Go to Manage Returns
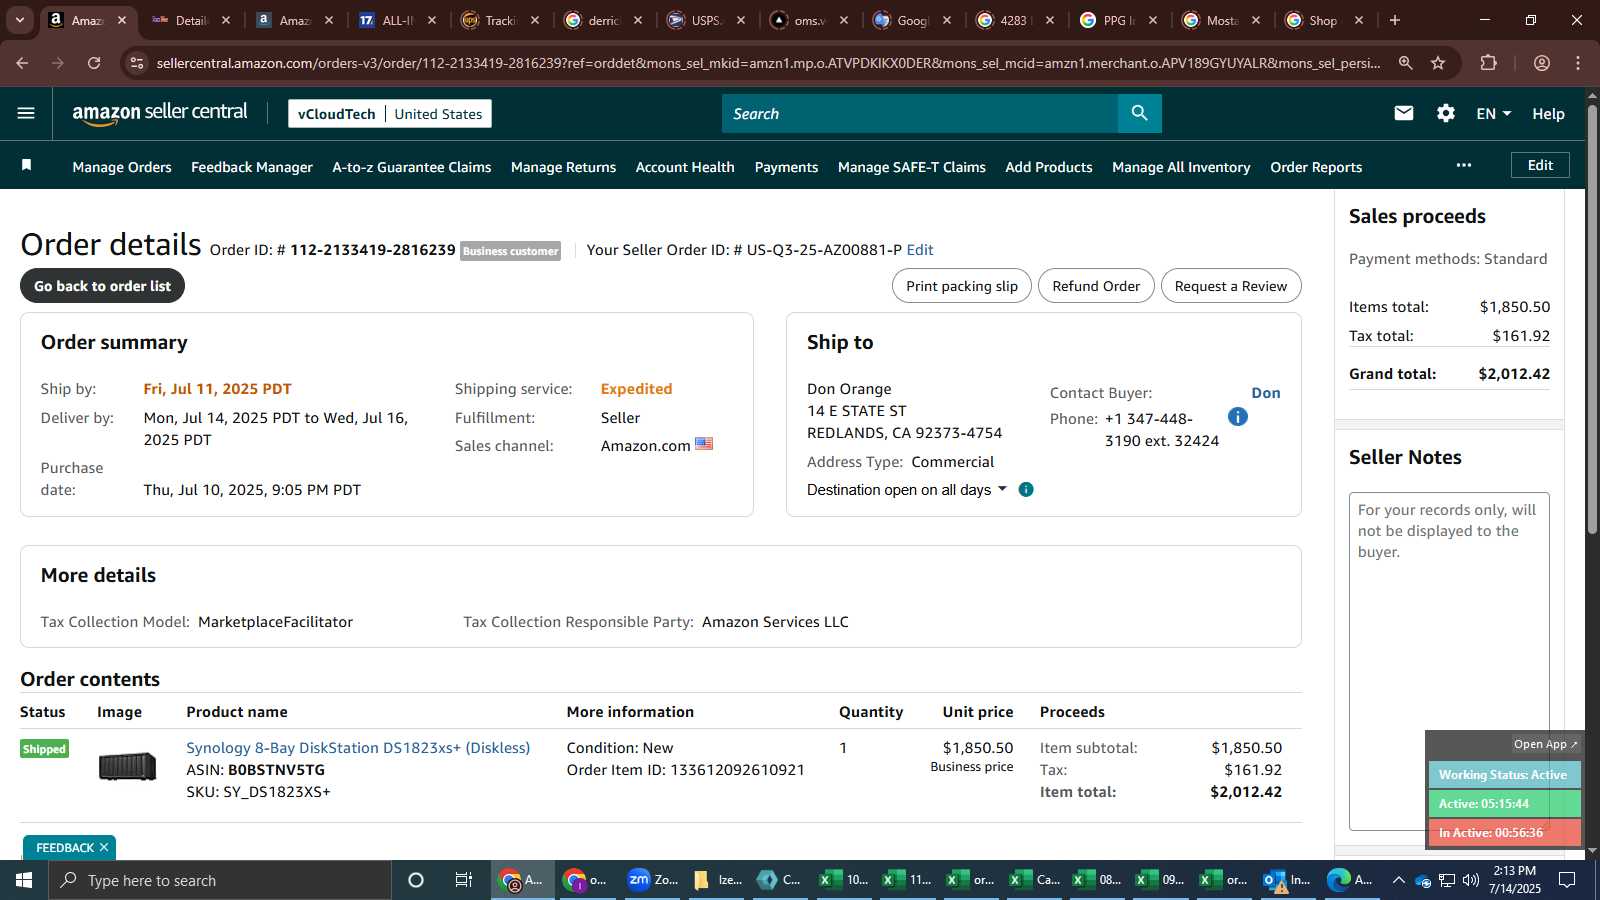1600x900 pixels. pyautogui.click(x=563, y=167)
